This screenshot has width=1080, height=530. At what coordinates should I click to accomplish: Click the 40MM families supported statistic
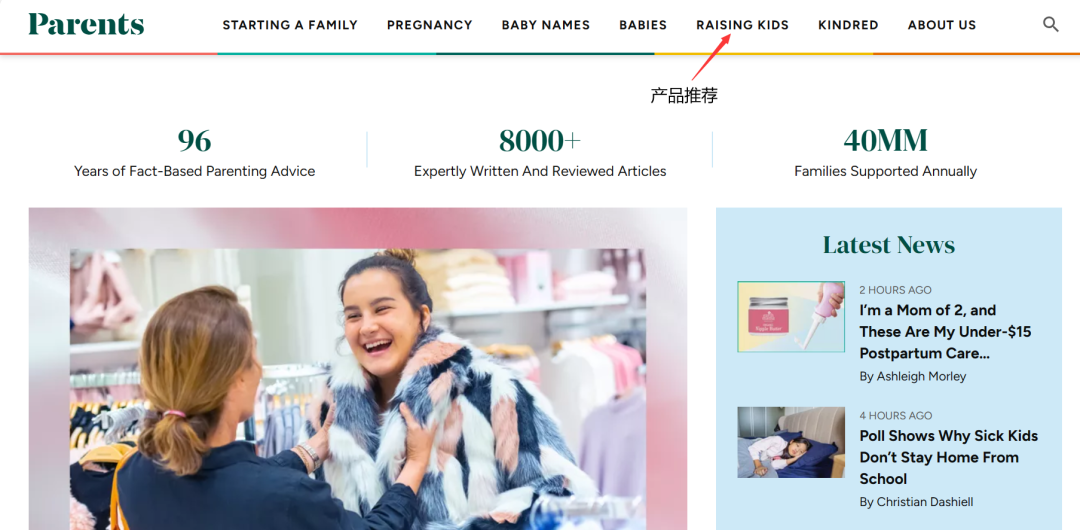(x=885, y=152)
